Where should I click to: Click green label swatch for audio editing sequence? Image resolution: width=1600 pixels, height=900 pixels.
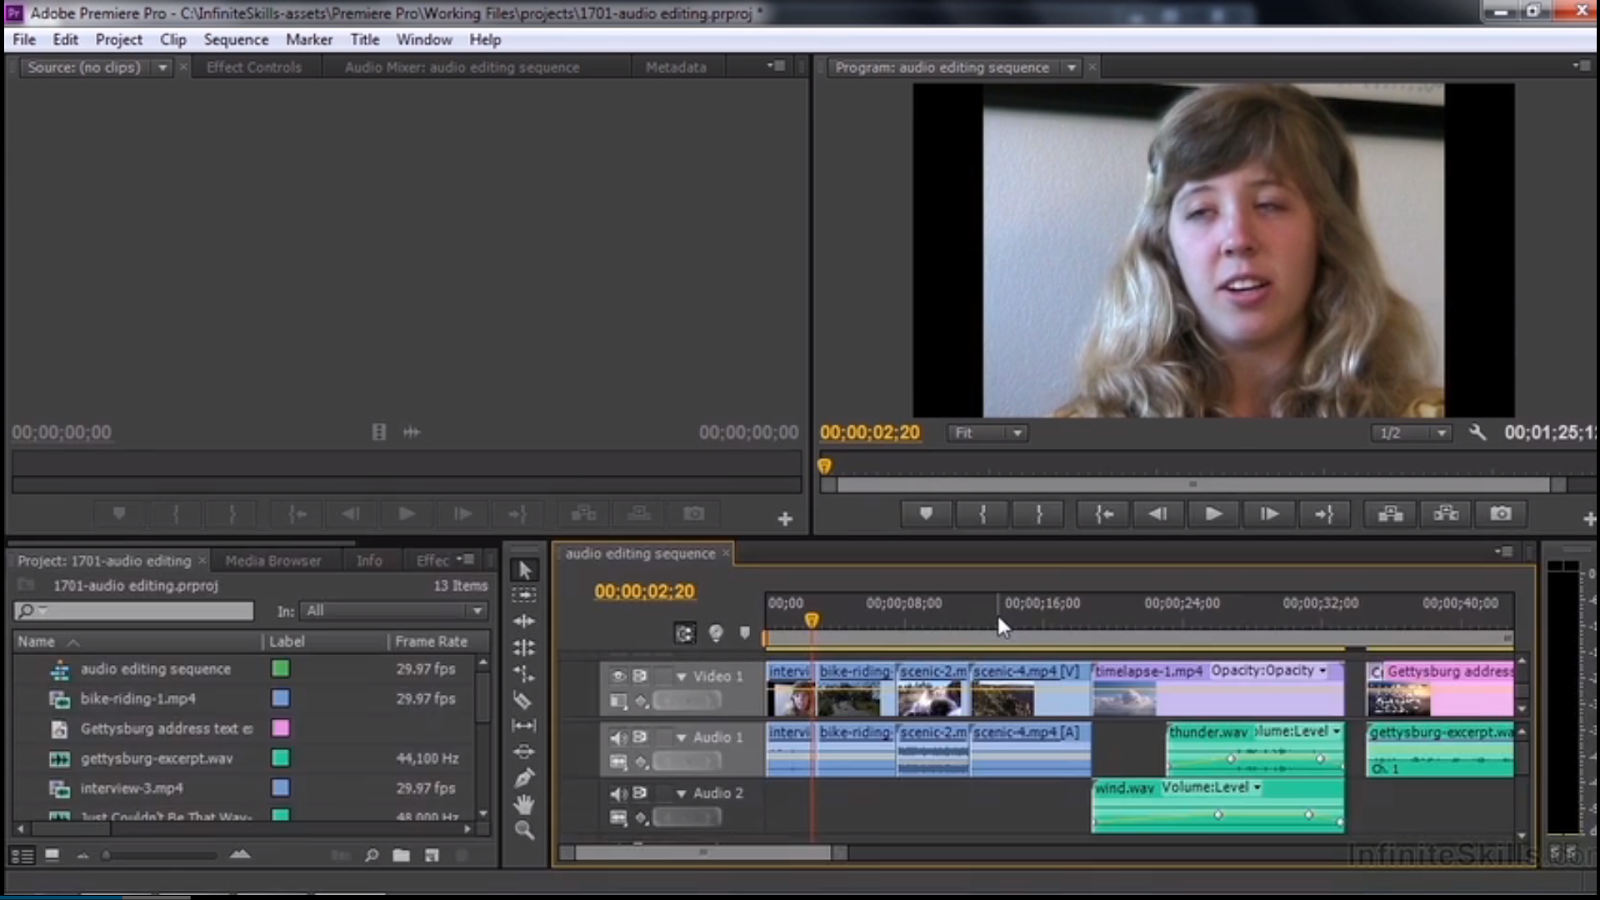281,669
